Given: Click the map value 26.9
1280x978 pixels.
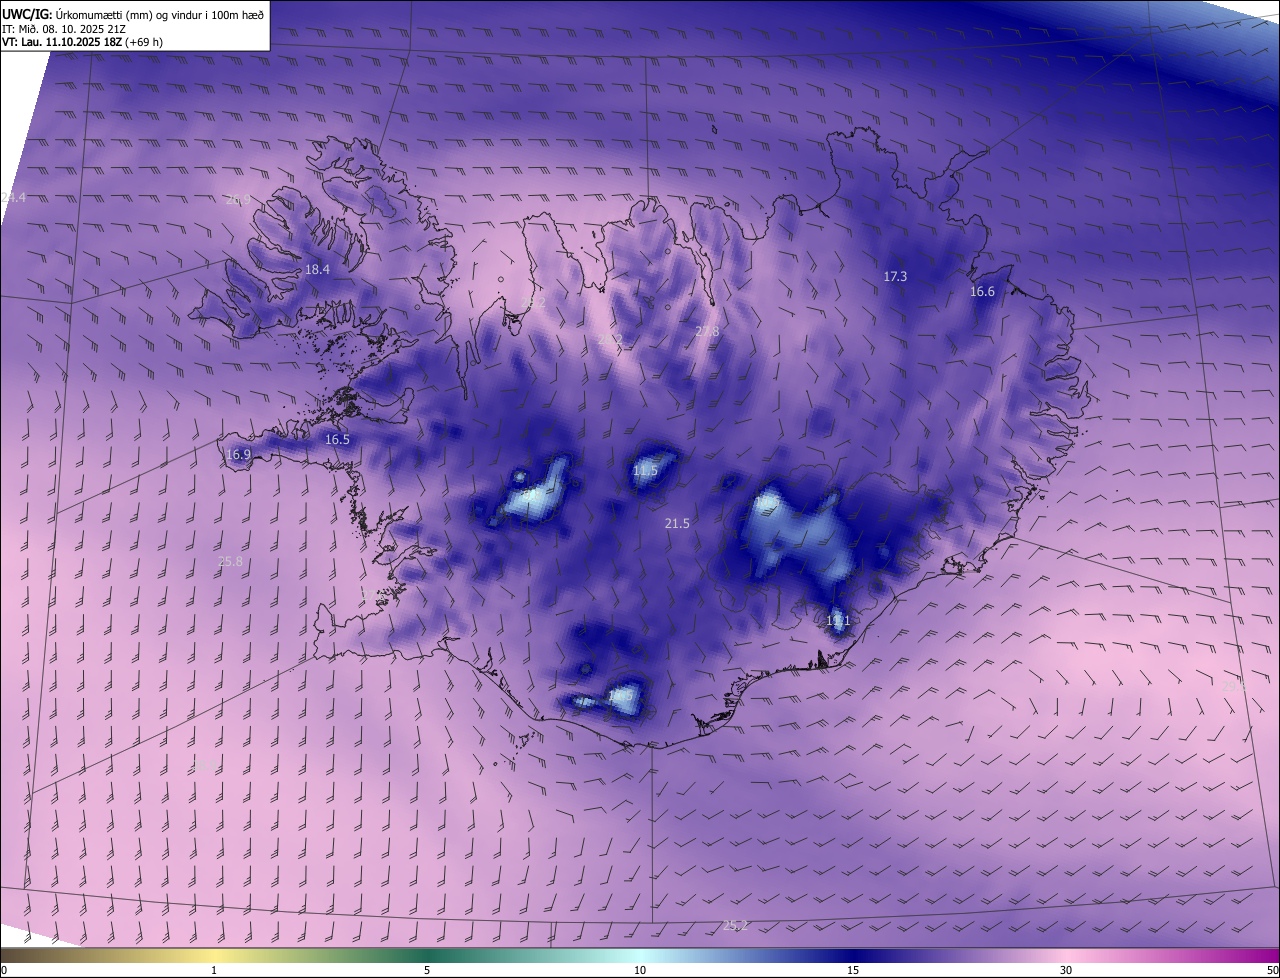Looking at the screenshot, I should (238, 200).
